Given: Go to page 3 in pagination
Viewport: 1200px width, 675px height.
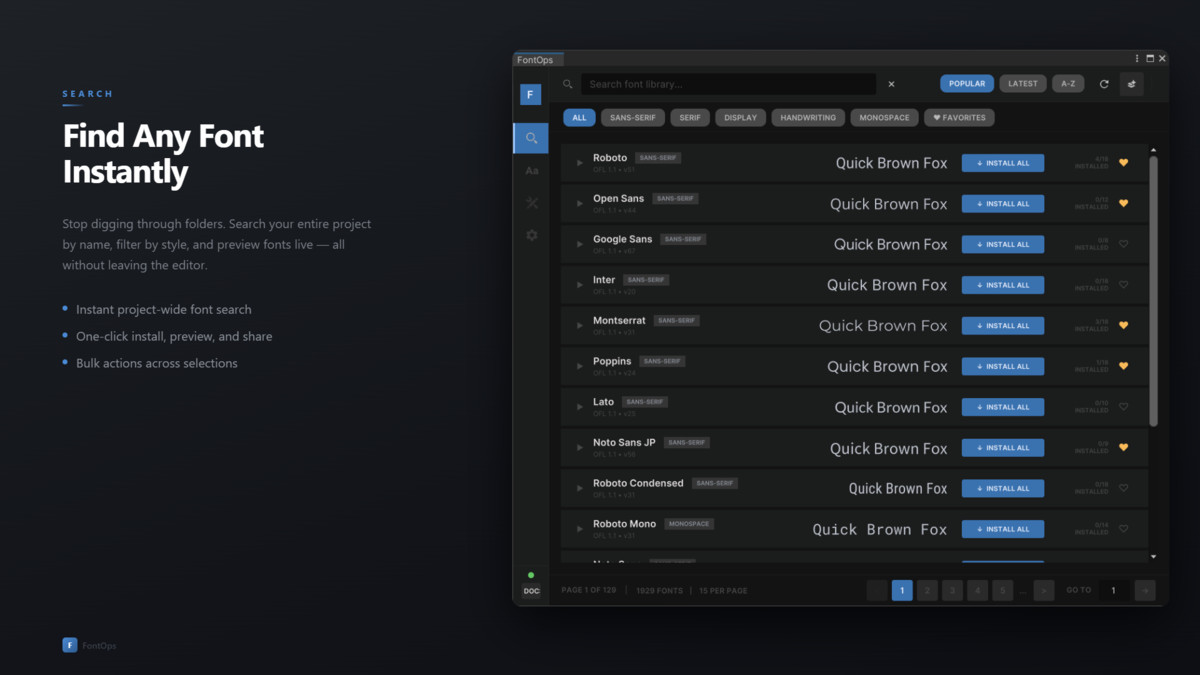Looking at the screenshot, I should click(x=953, y=591).
